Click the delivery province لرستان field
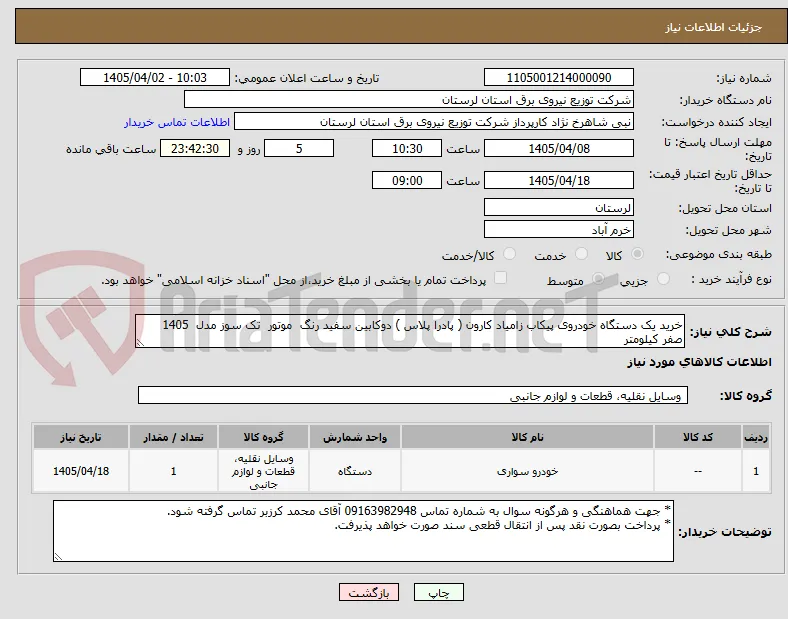The image size is (788, 619). pos(559,207)
